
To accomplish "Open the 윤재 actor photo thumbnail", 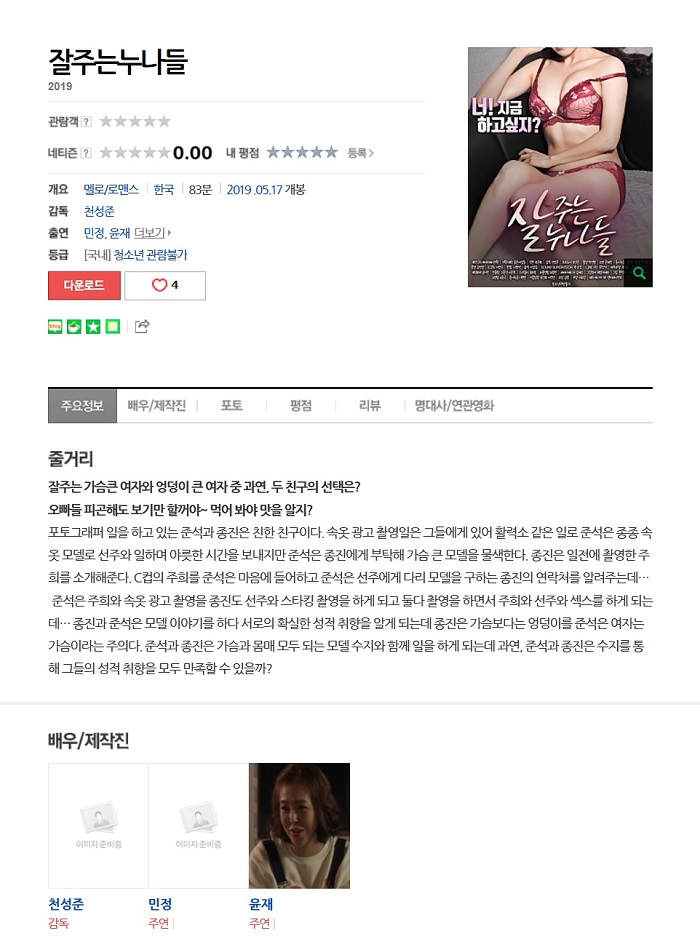I will pos(299,826).
